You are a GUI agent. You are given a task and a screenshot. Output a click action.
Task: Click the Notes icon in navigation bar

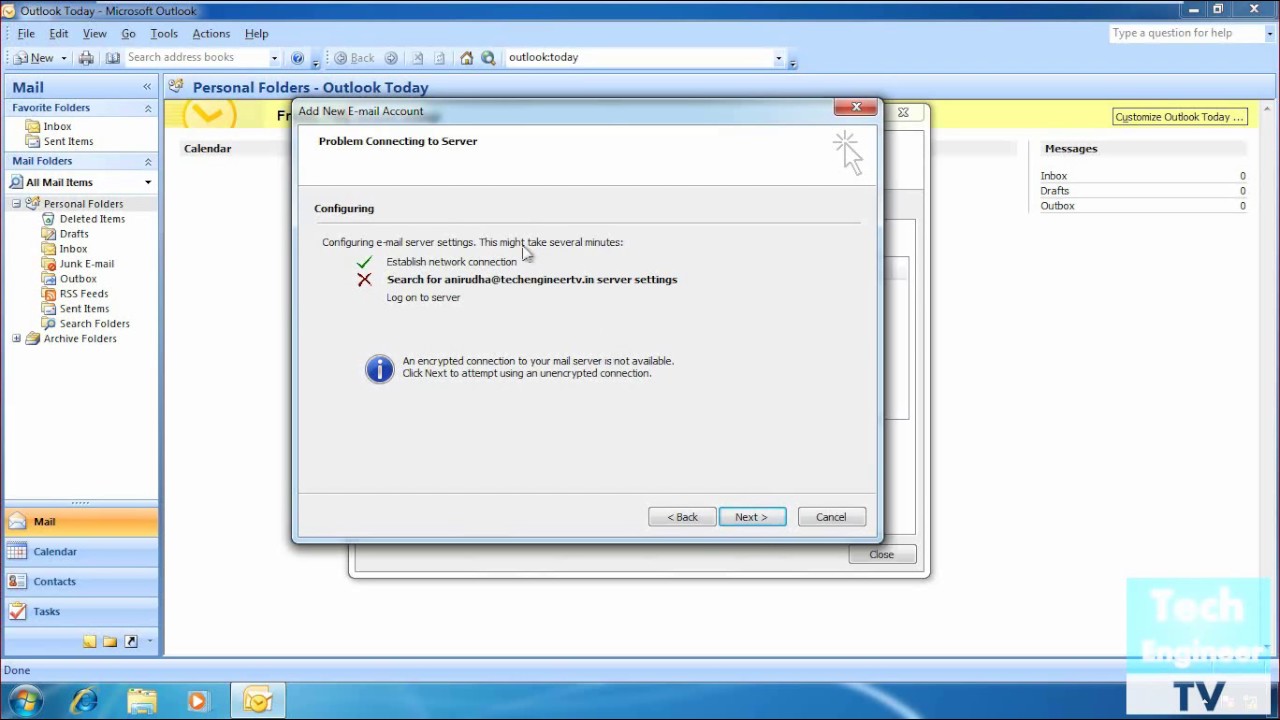[89, 642]
